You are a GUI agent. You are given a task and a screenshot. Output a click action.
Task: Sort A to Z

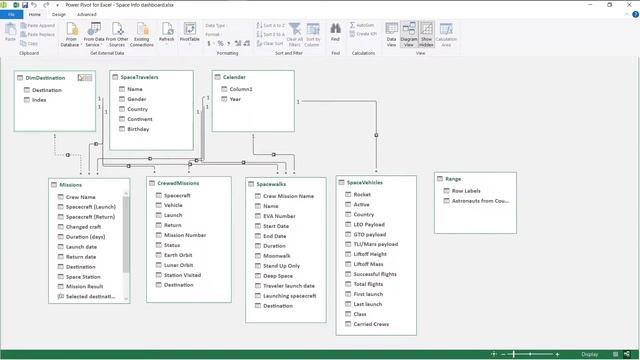click(271, 25)
